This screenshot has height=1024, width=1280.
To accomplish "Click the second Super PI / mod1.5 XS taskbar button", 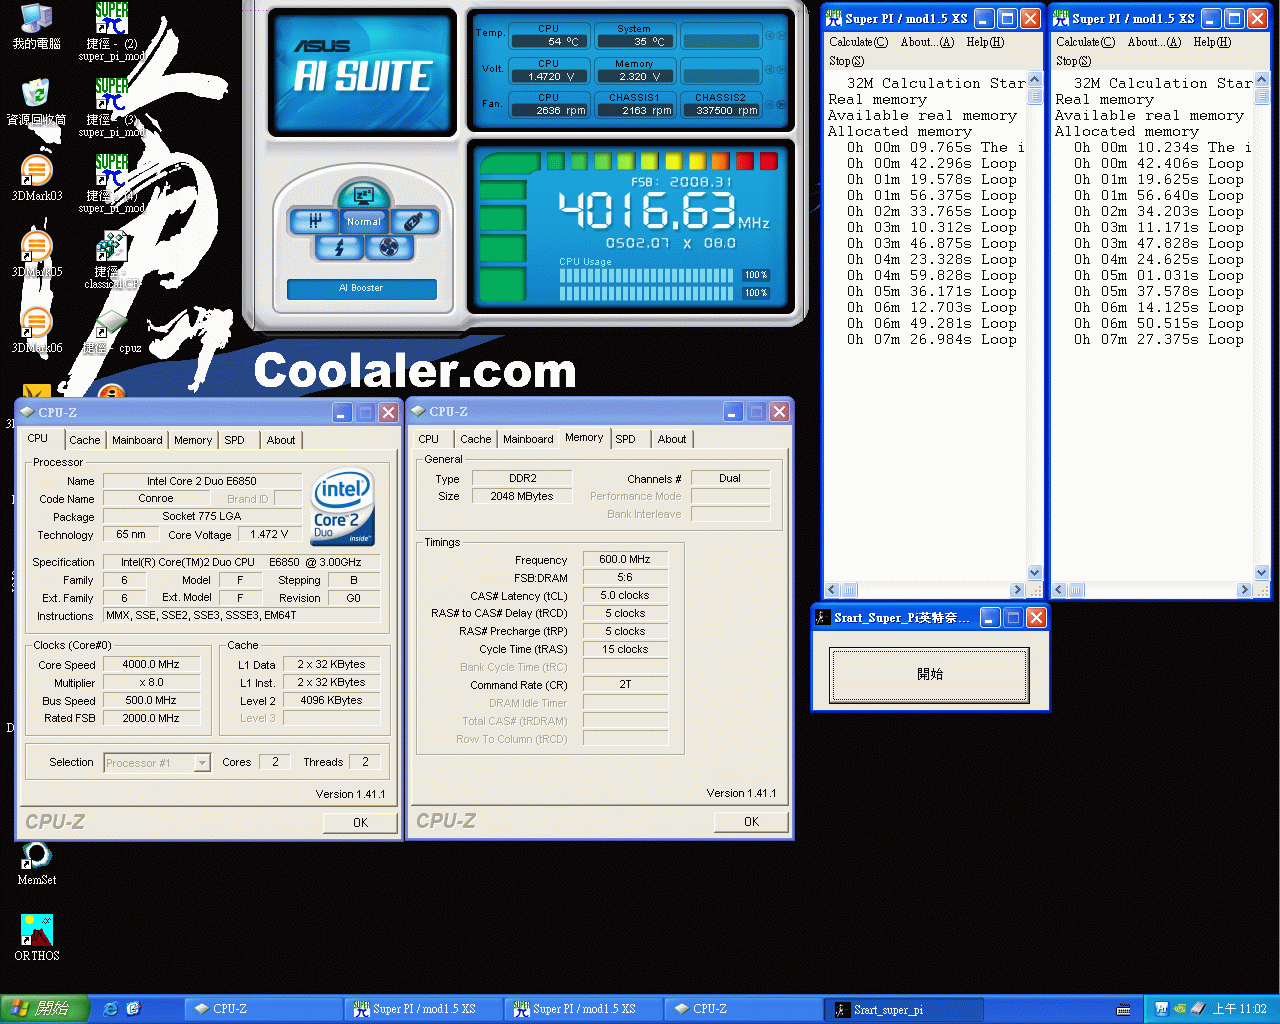I will point(585,1009).
